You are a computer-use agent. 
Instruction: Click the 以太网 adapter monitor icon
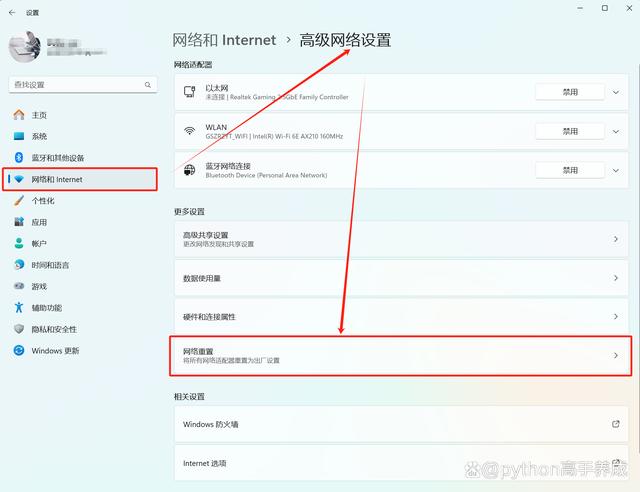click(x=189, y=92)
